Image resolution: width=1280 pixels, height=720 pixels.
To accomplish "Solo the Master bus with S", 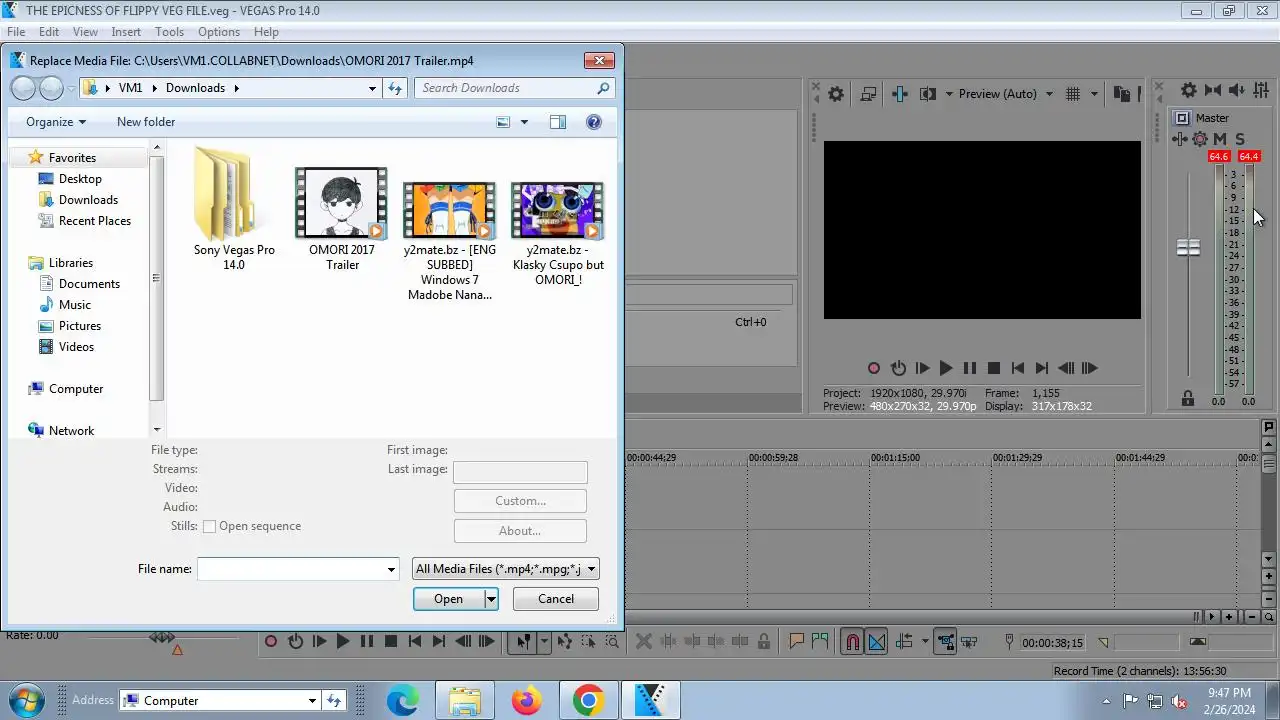I will tap(1240, 139).
